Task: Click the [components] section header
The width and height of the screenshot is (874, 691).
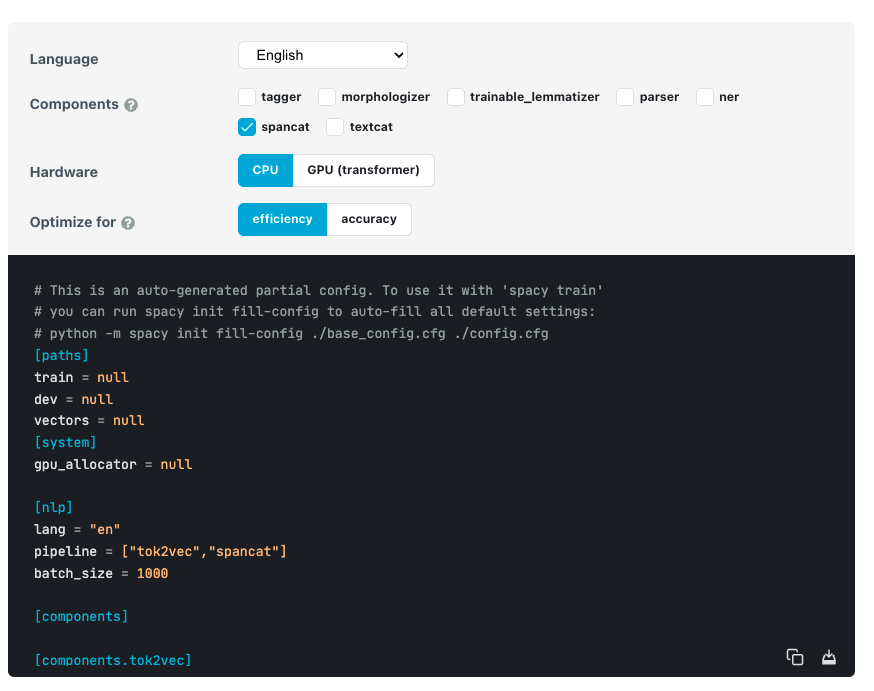Action: click(81, 617)
